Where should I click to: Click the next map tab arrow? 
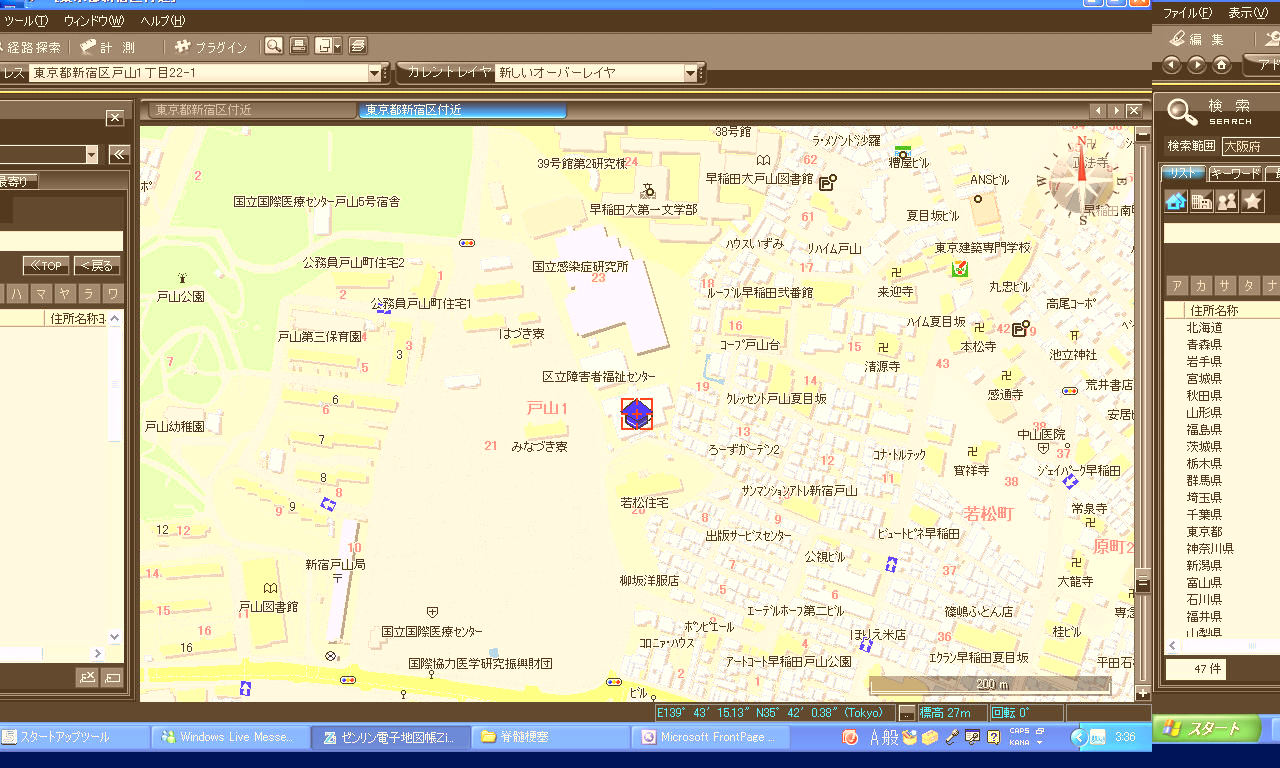tap(1115, 110)
